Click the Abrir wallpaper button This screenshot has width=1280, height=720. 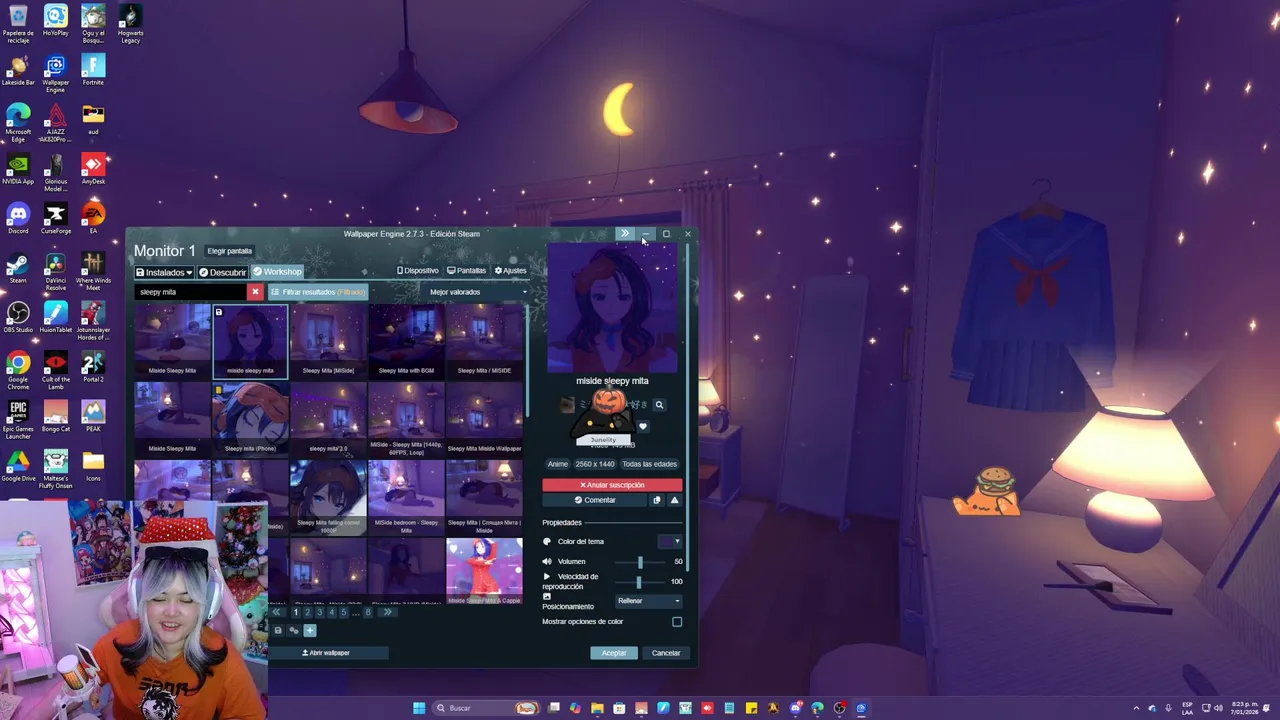coord(326,653)
